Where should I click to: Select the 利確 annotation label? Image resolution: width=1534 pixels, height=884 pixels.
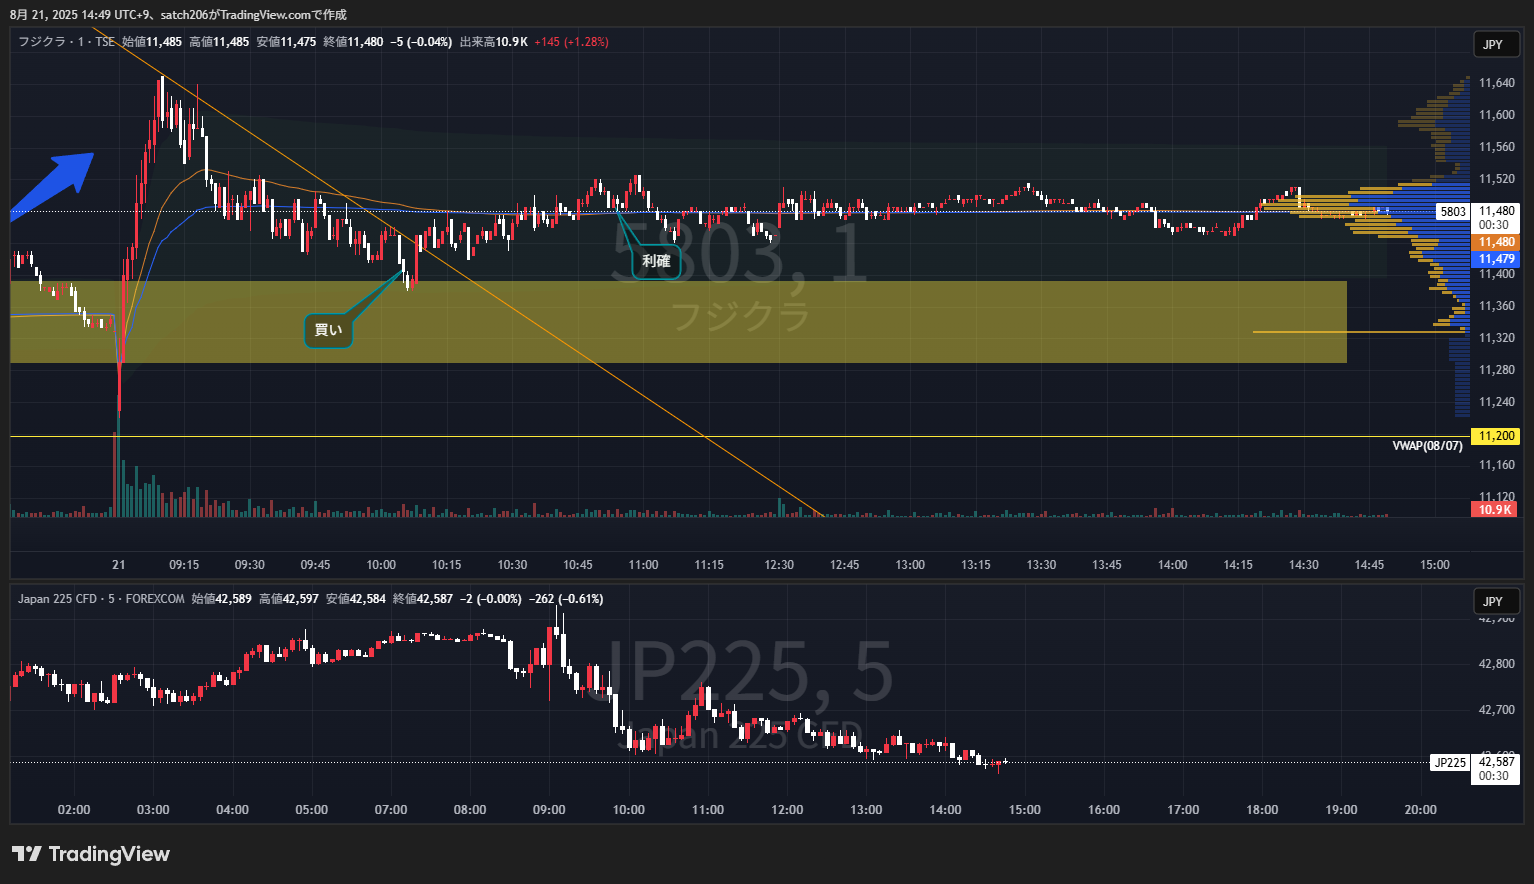pyautogui.click(x=656, y=261)
